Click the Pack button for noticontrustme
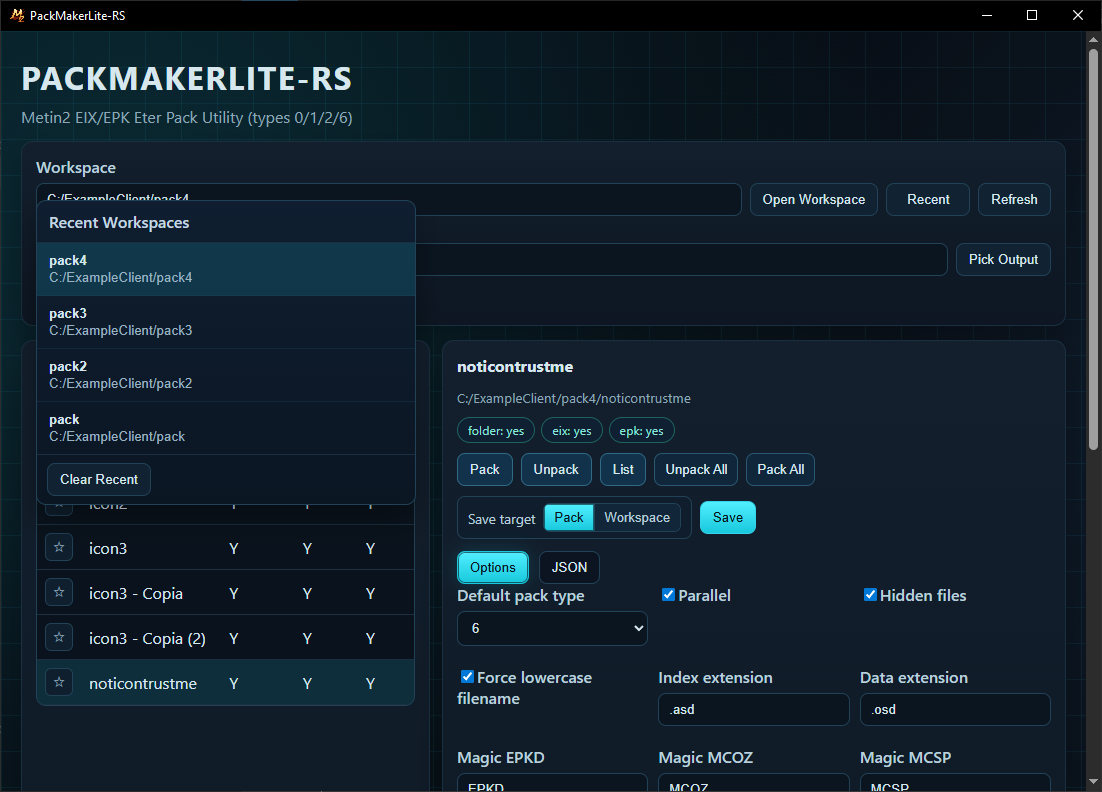 (x=485, y=469)
